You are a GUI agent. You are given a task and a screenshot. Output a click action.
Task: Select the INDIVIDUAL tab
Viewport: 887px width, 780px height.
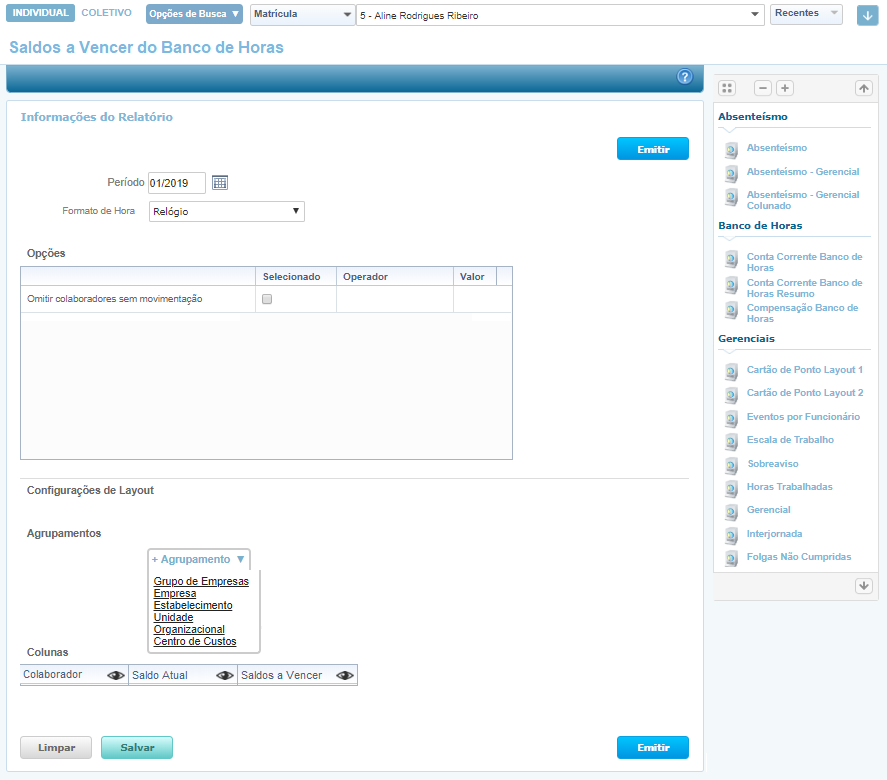point(41,13)
